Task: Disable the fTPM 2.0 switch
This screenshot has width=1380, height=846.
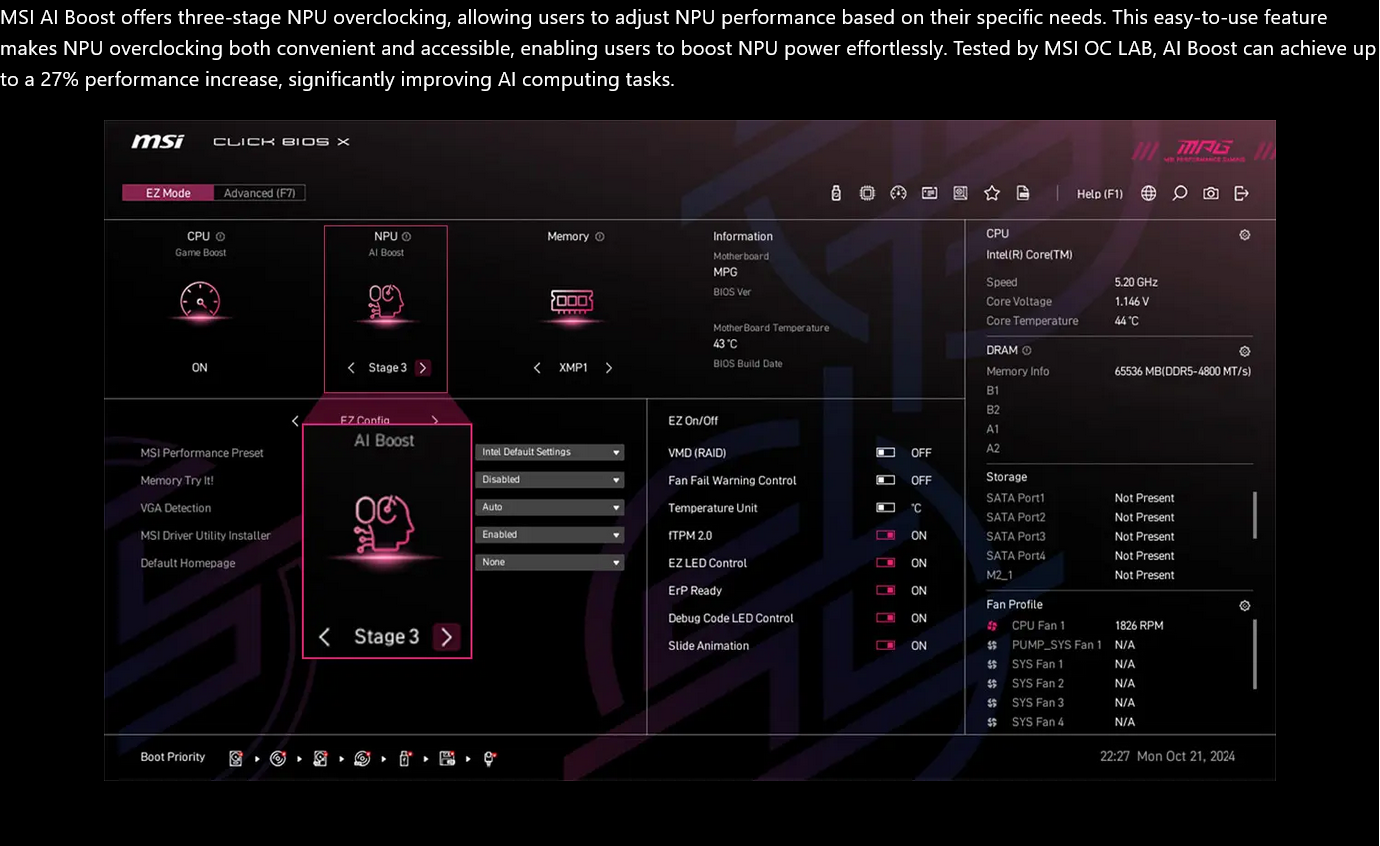Action: tap(885, 536)
